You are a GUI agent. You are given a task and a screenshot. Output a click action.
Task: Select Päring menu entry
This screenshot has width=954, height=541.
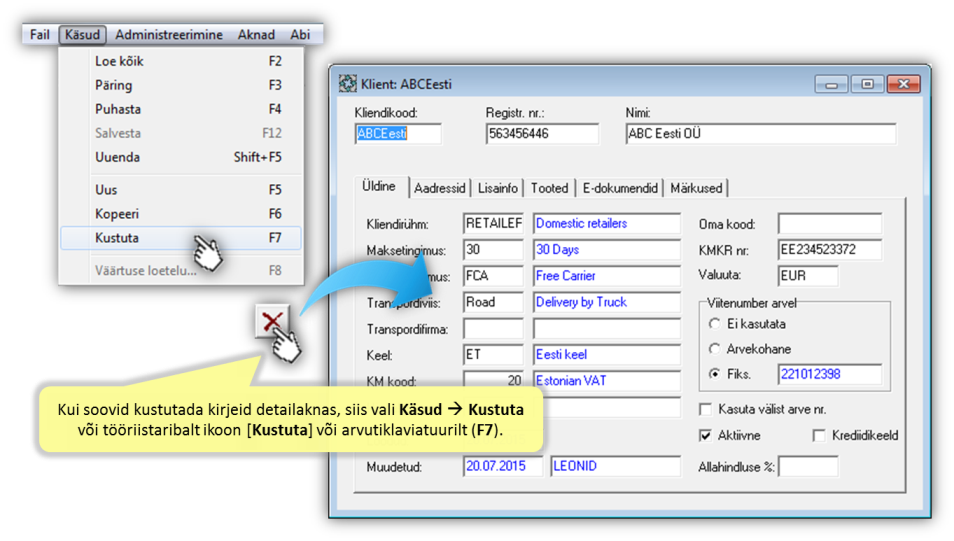(181, 85)
